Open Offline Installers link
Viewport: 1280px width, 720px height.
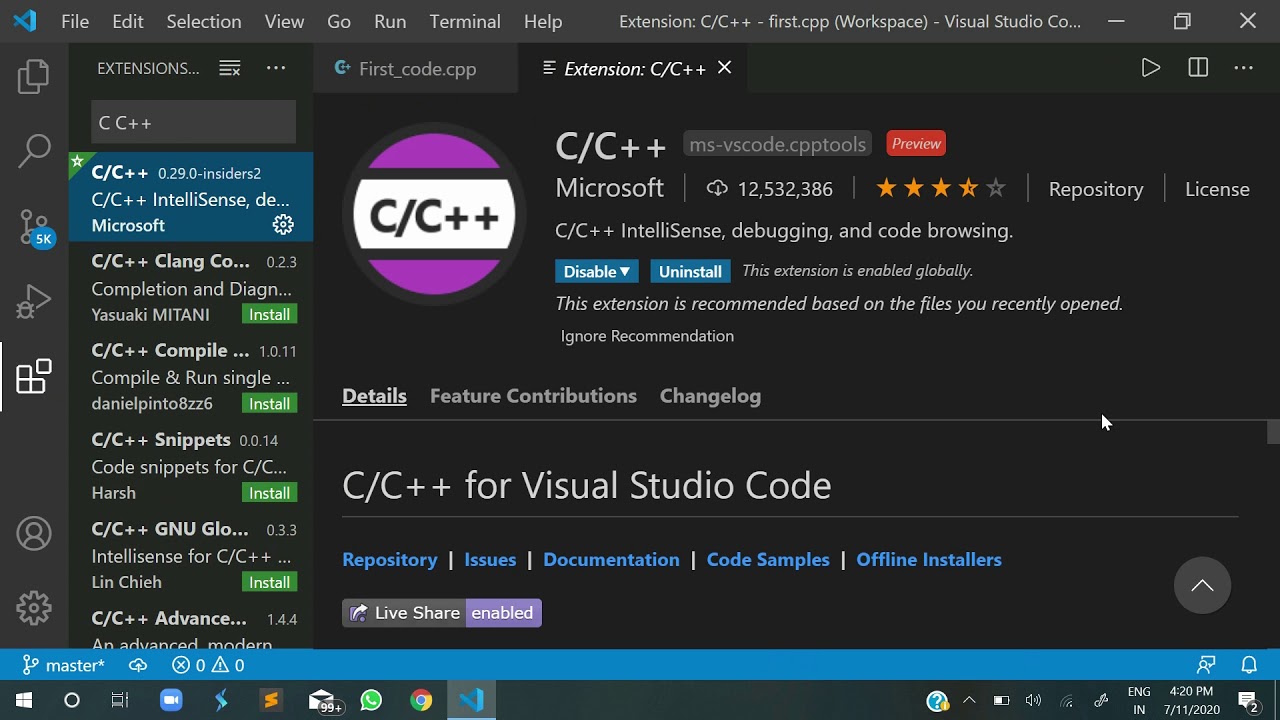[x=929, y=560]
